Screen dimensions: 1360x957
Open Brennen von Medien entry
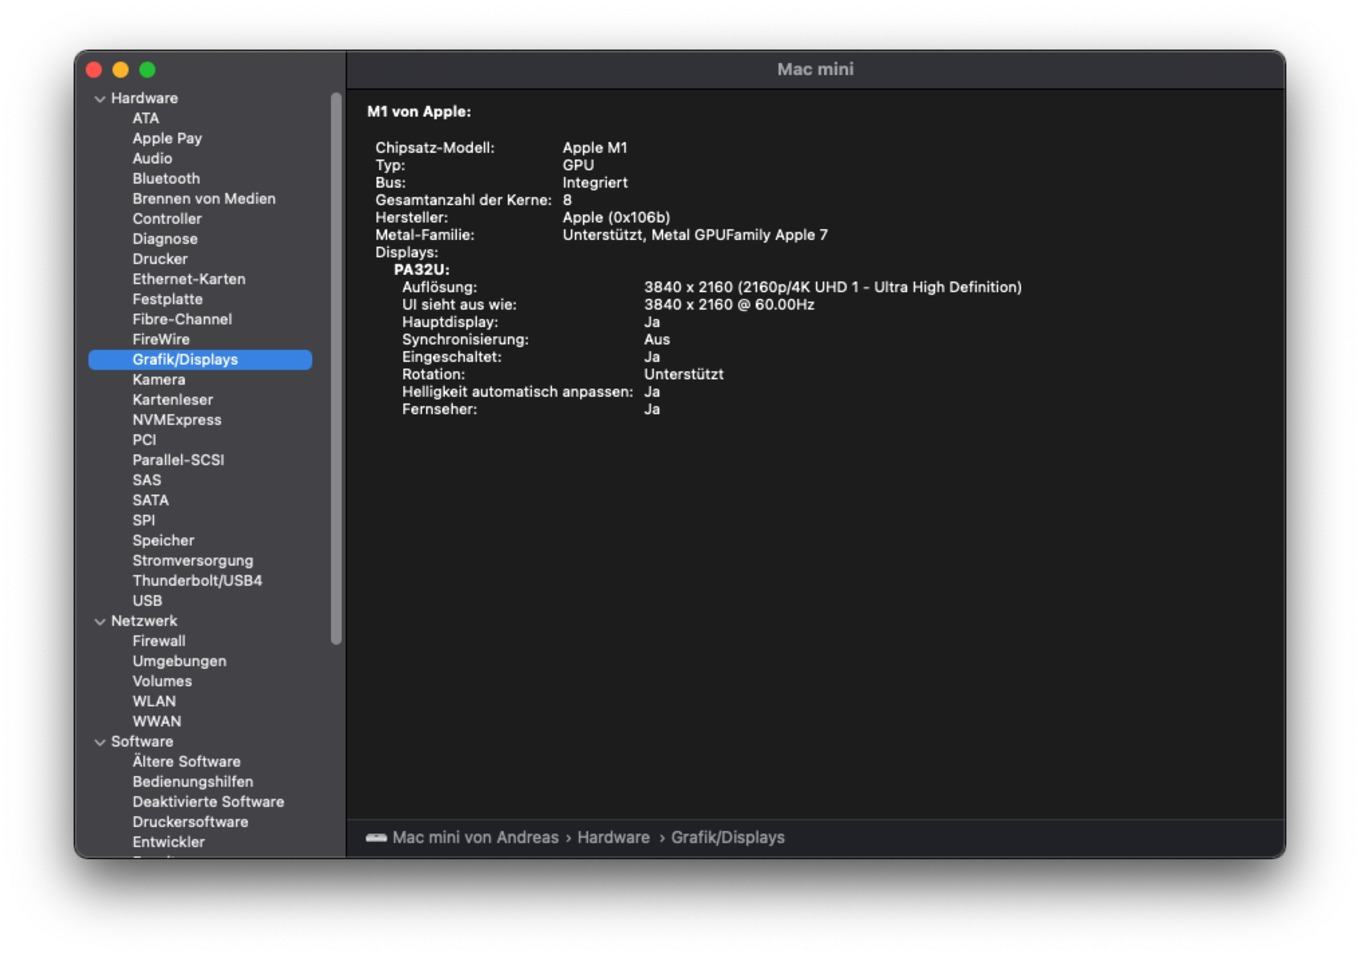[x=204, y=198]
